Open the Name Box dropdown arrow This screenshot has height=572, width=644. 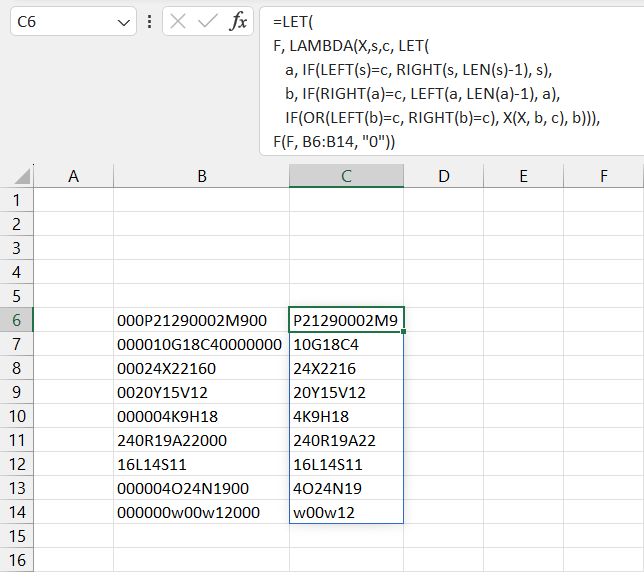click(123, 22)
